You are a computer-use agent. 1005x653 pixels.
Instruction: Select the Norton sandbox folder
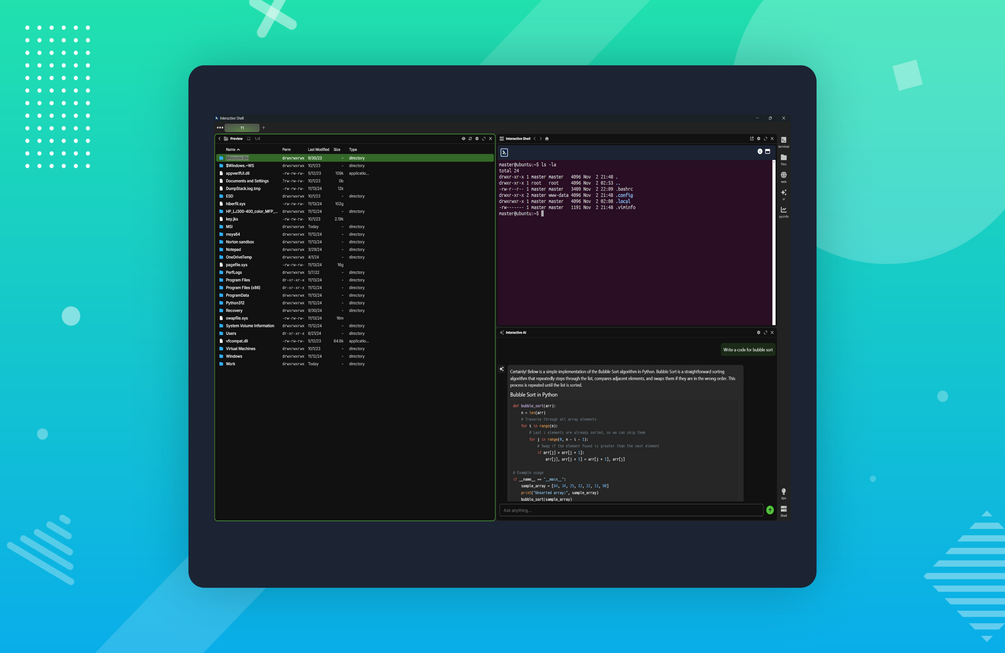[x=354, y=242]
